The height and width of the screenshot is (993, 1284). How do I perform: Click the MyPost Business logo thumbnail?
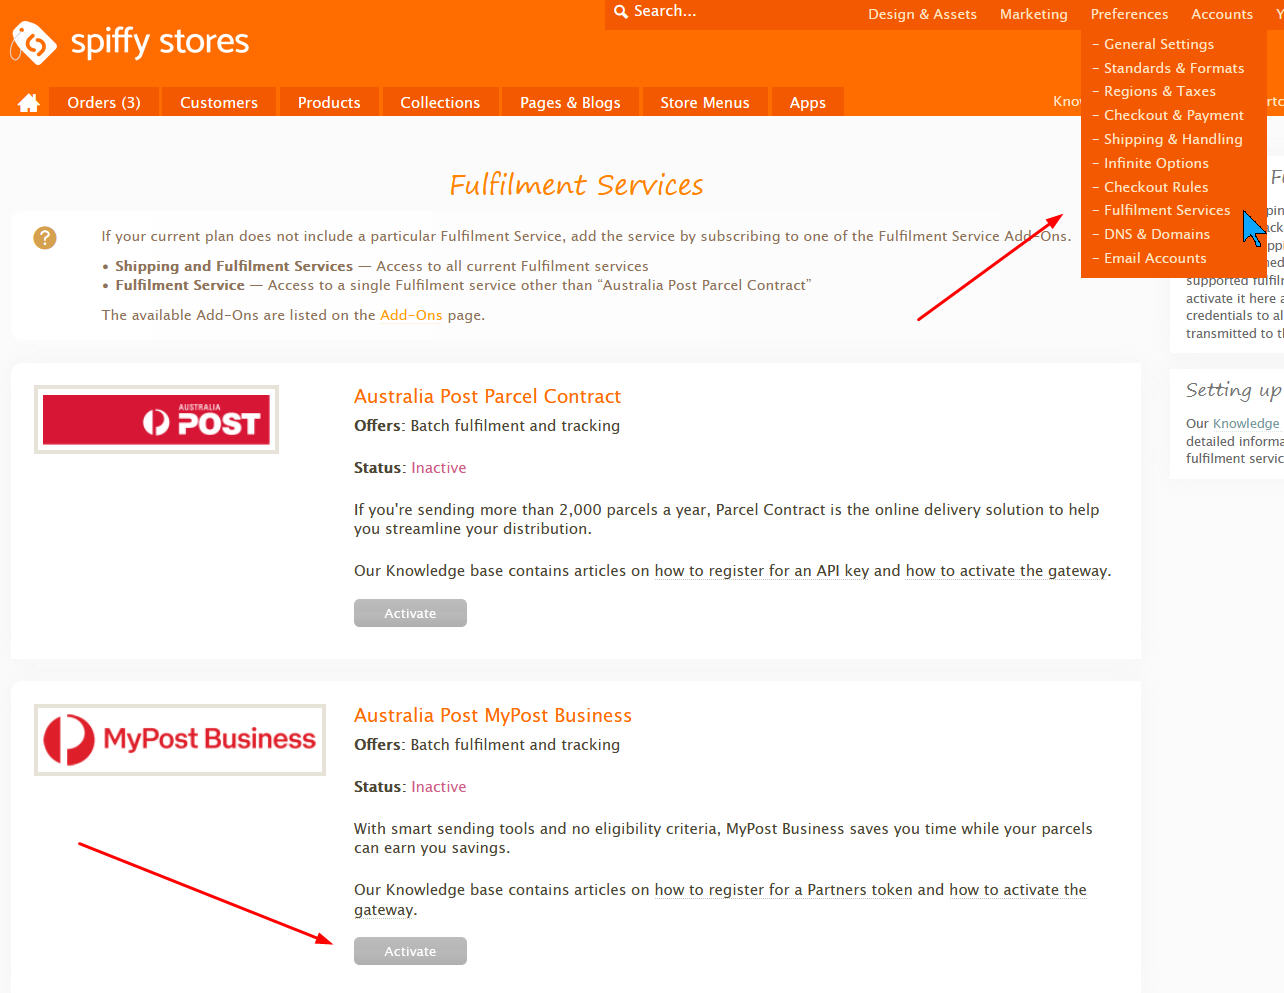coord(180,740)
